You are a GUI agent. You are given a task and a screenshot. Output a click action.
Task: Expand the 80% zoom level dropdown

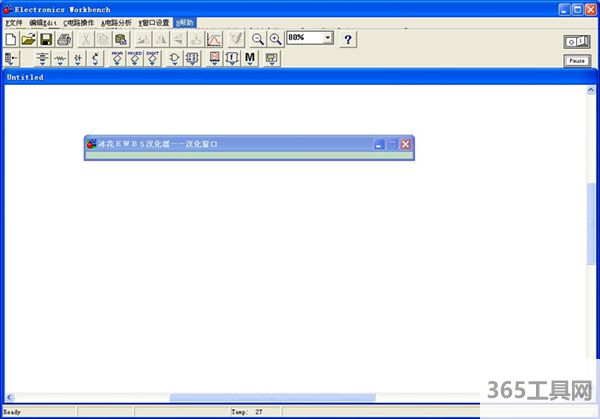(329, 38)
